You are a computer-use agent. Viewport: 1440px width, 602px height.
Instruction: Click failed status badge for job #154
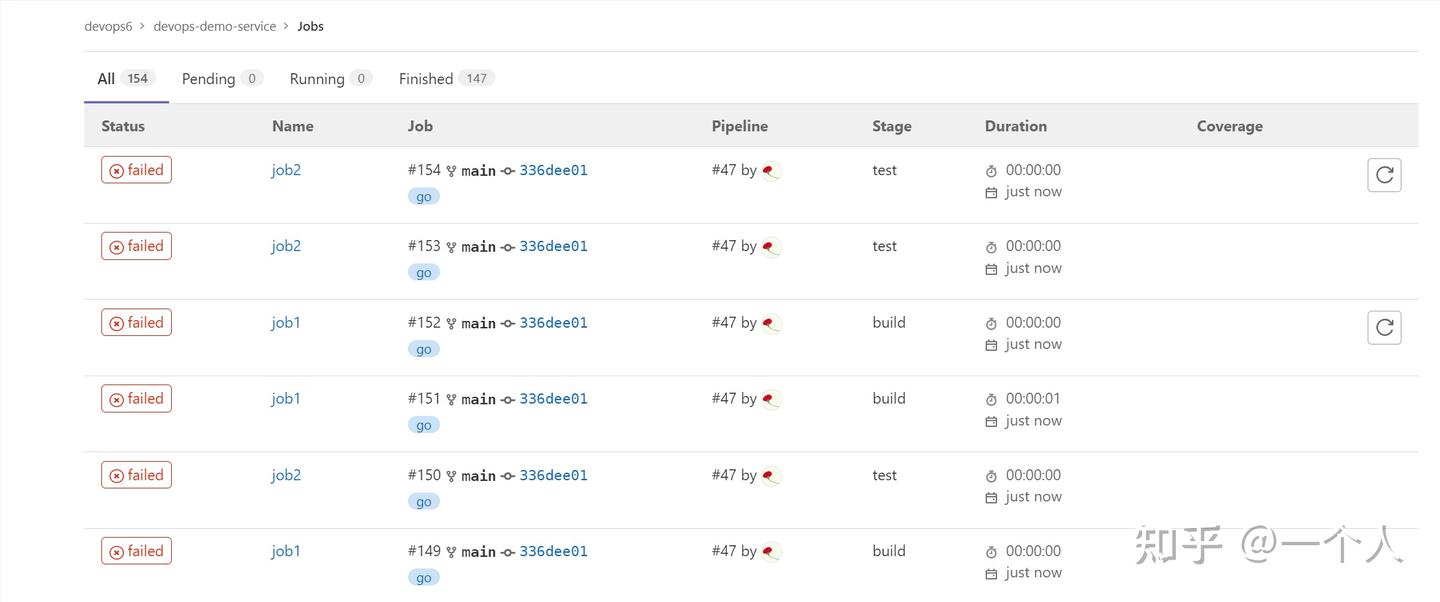(x=136, y=170)
